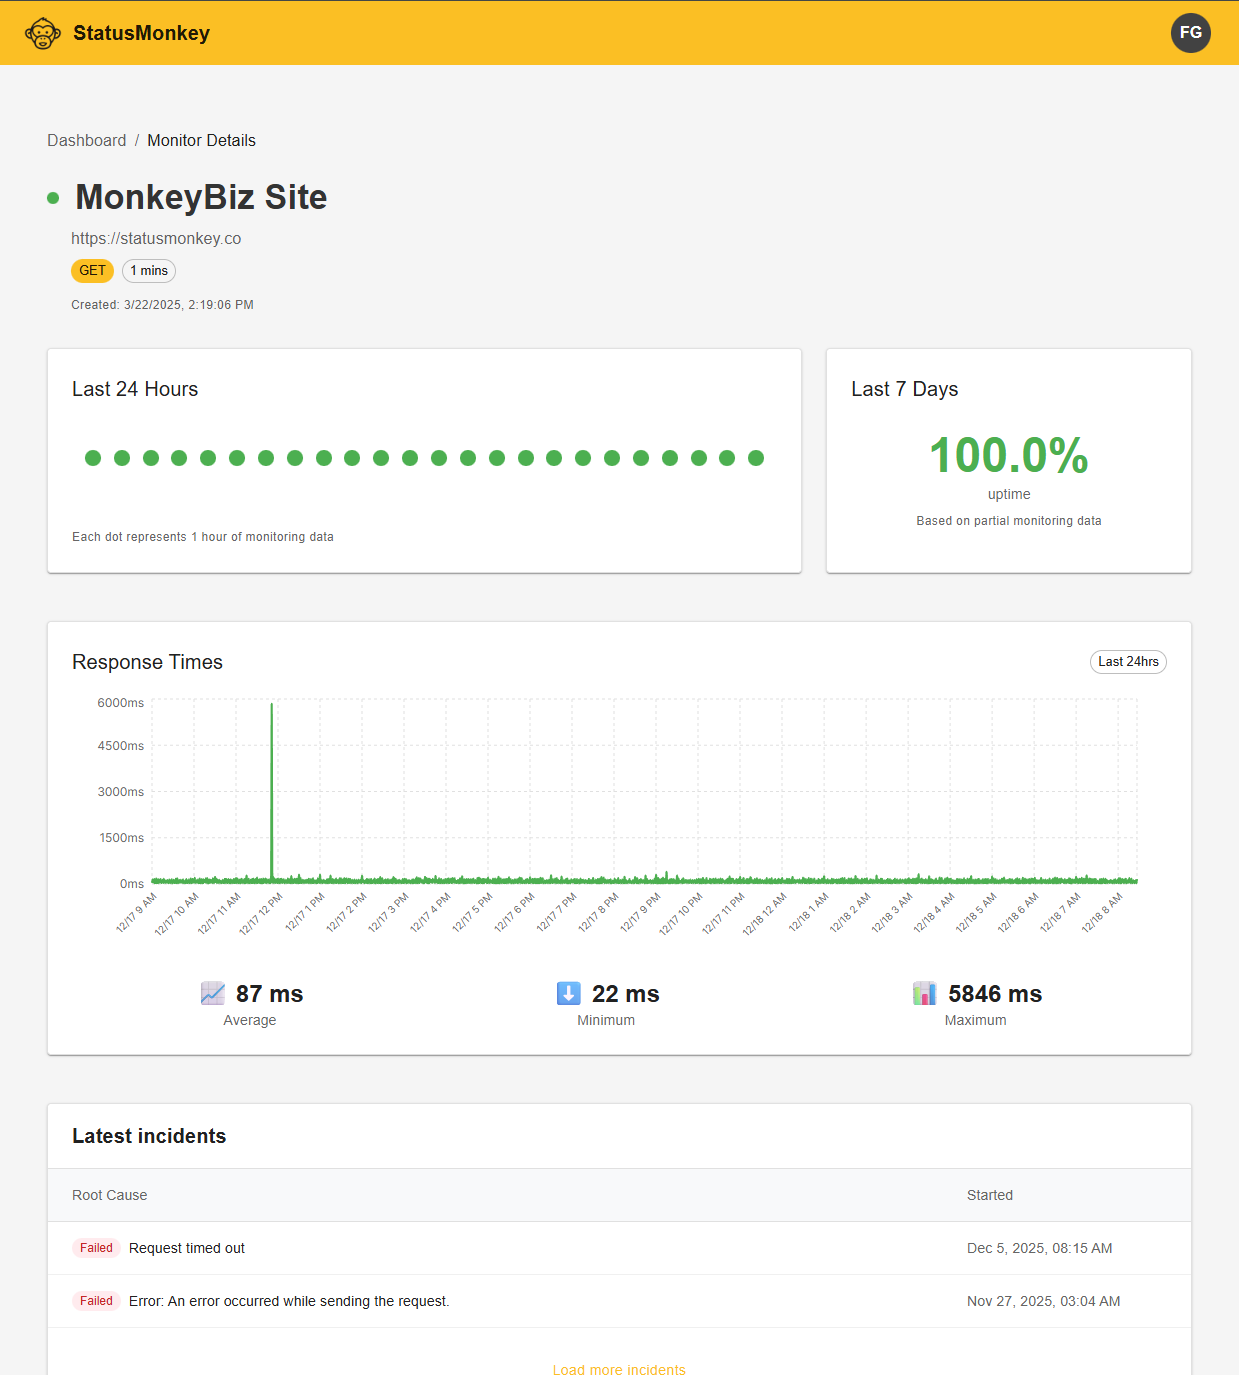Navigate to Dashboard via breadcrumb

click(87, 140)
